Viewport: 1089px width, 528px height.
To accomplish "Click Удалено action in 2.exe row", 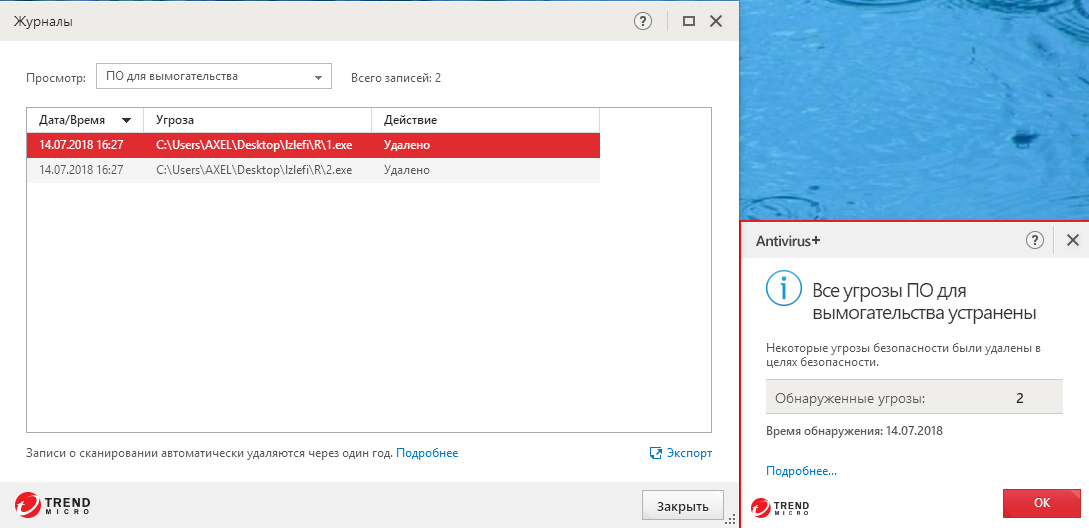I will tap(406, 170).
